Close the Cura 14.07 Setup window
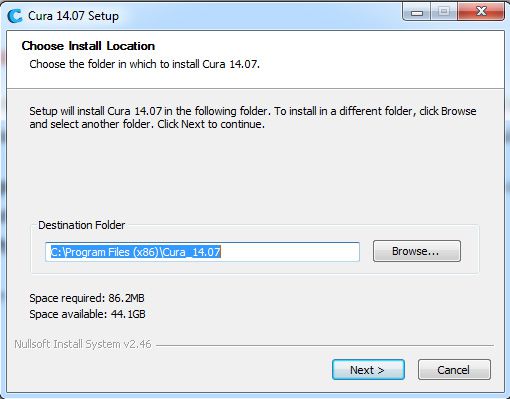 point(481,12)
